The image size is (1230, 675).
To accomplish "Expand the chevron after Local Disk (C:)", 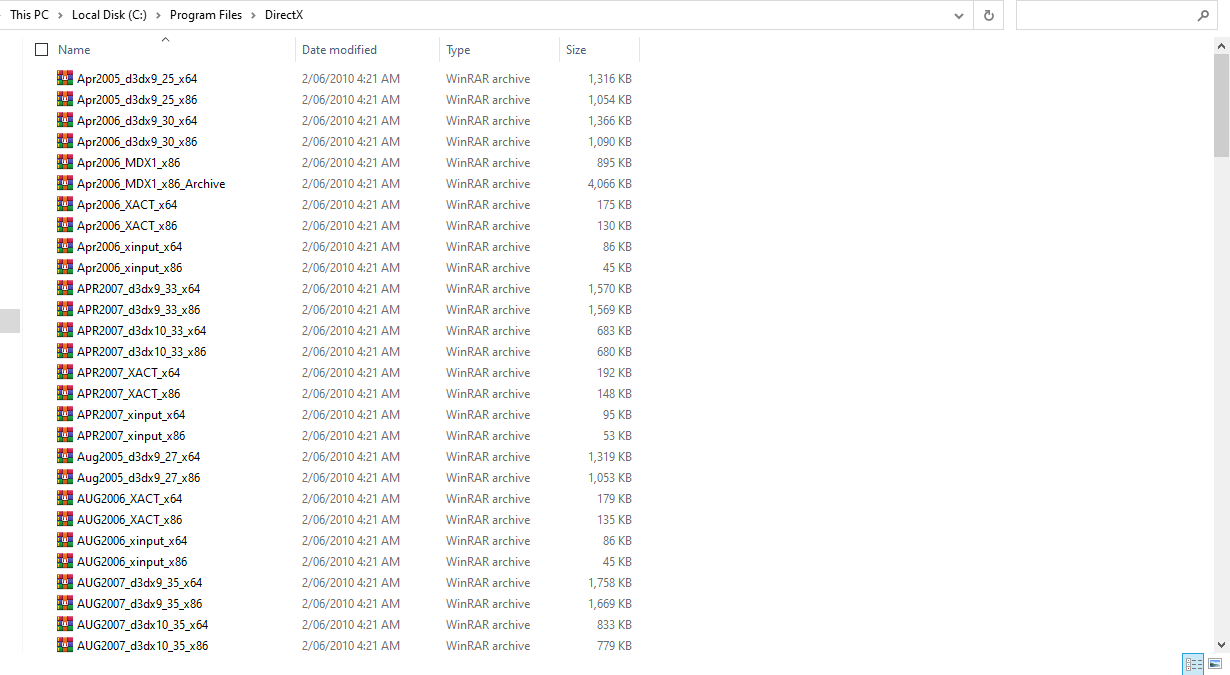I will pyautogui.click(x=159, y=15).
